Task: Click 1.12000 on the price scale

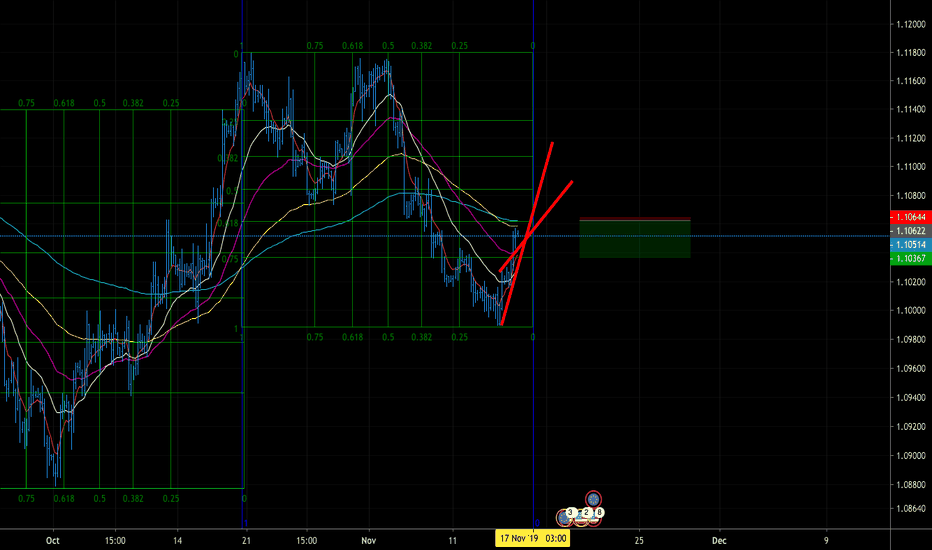Action: click(x=909, y=24)
